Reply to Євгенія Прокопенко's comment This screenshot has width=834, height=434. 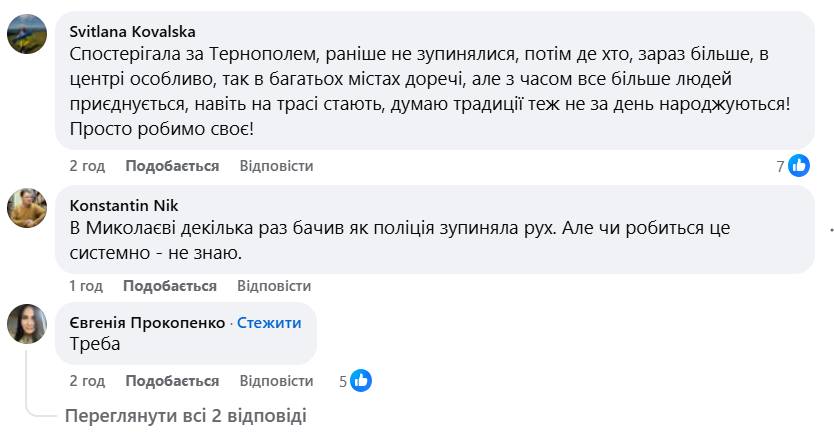pos(277,381)
